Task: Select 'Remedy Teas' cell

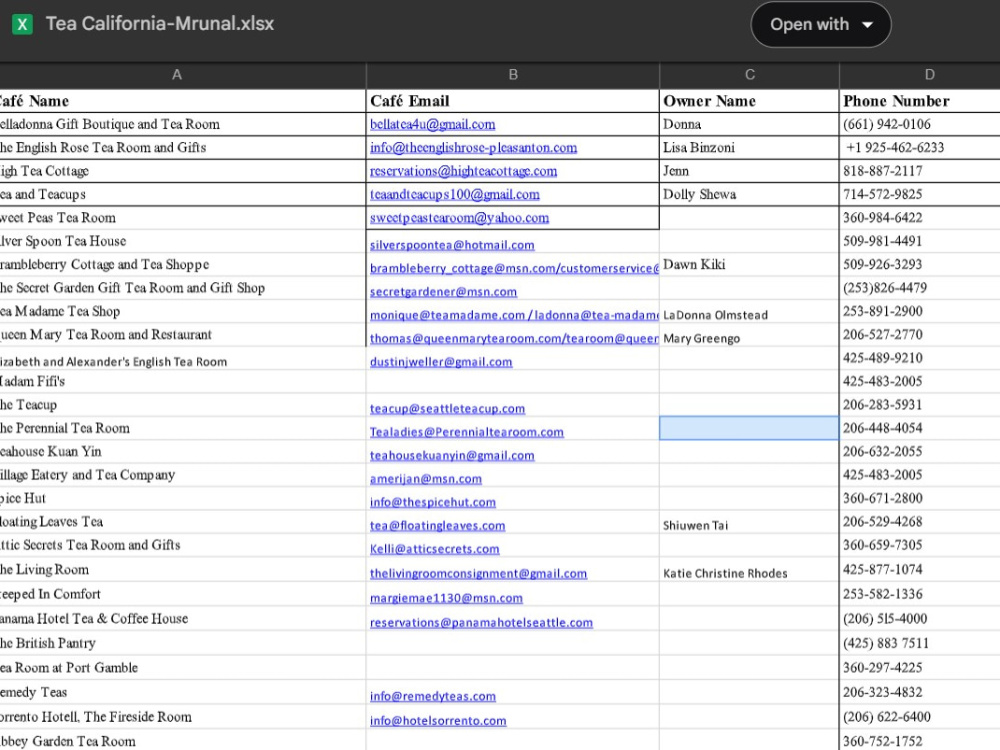Action: (x=183, y=692)
